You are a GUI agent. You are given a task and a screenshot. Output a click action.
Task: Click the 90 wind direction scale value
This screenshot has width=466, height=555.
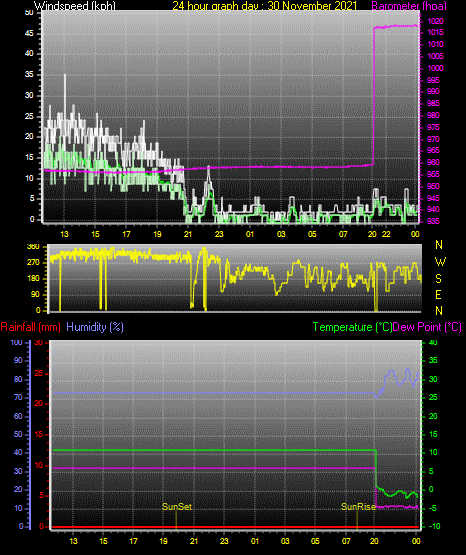[x=35, y=294]
